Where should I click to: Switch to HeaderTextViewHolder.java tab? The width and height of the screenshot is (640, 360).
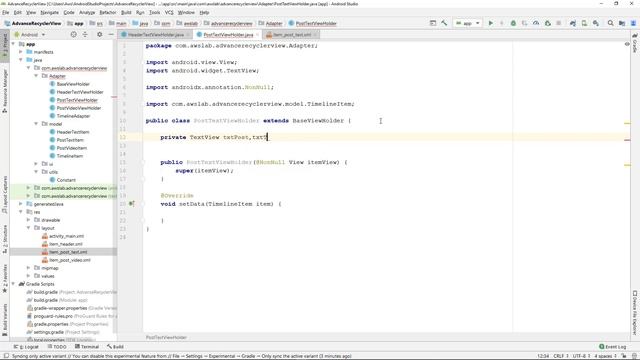[x=156, y=35]
